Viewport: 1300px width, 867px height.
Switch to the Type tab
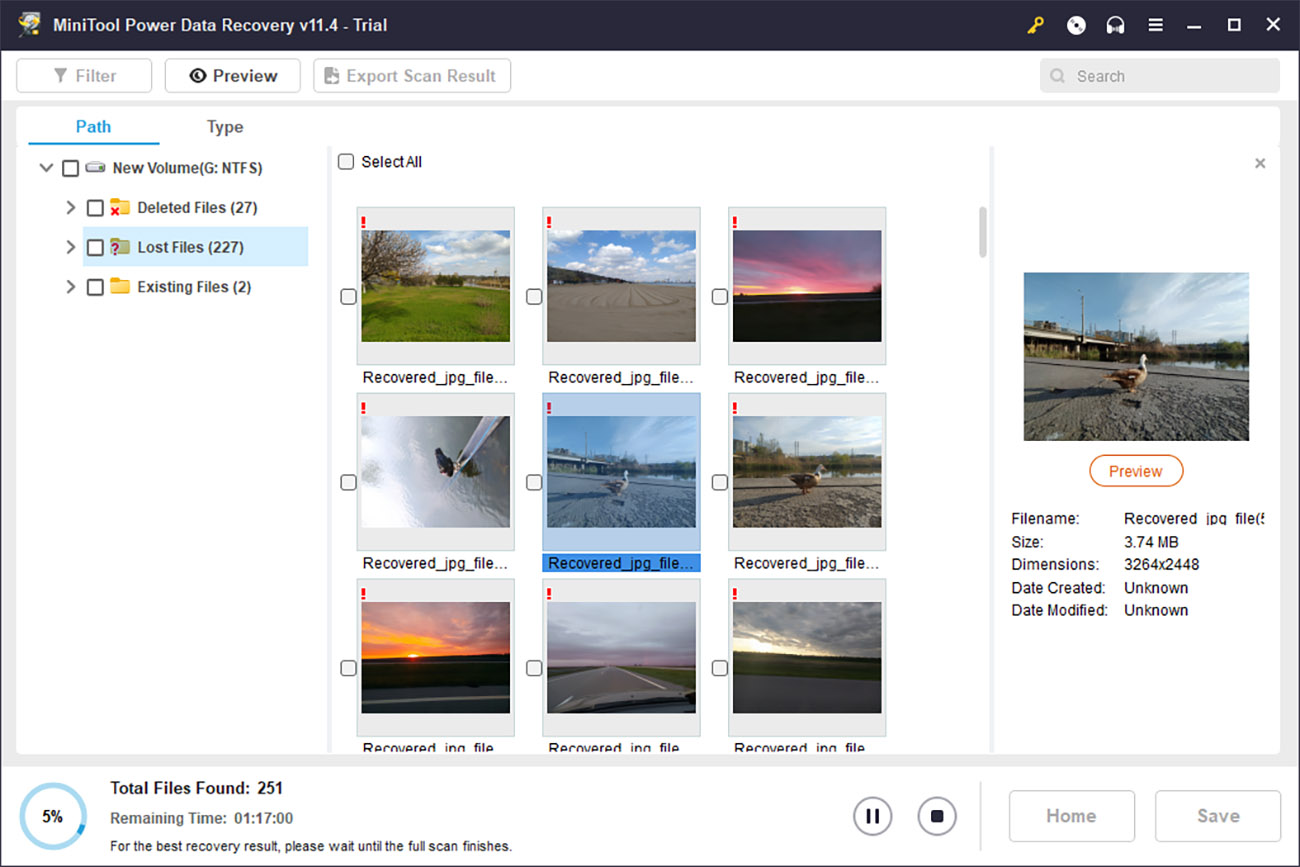(225, 127)
